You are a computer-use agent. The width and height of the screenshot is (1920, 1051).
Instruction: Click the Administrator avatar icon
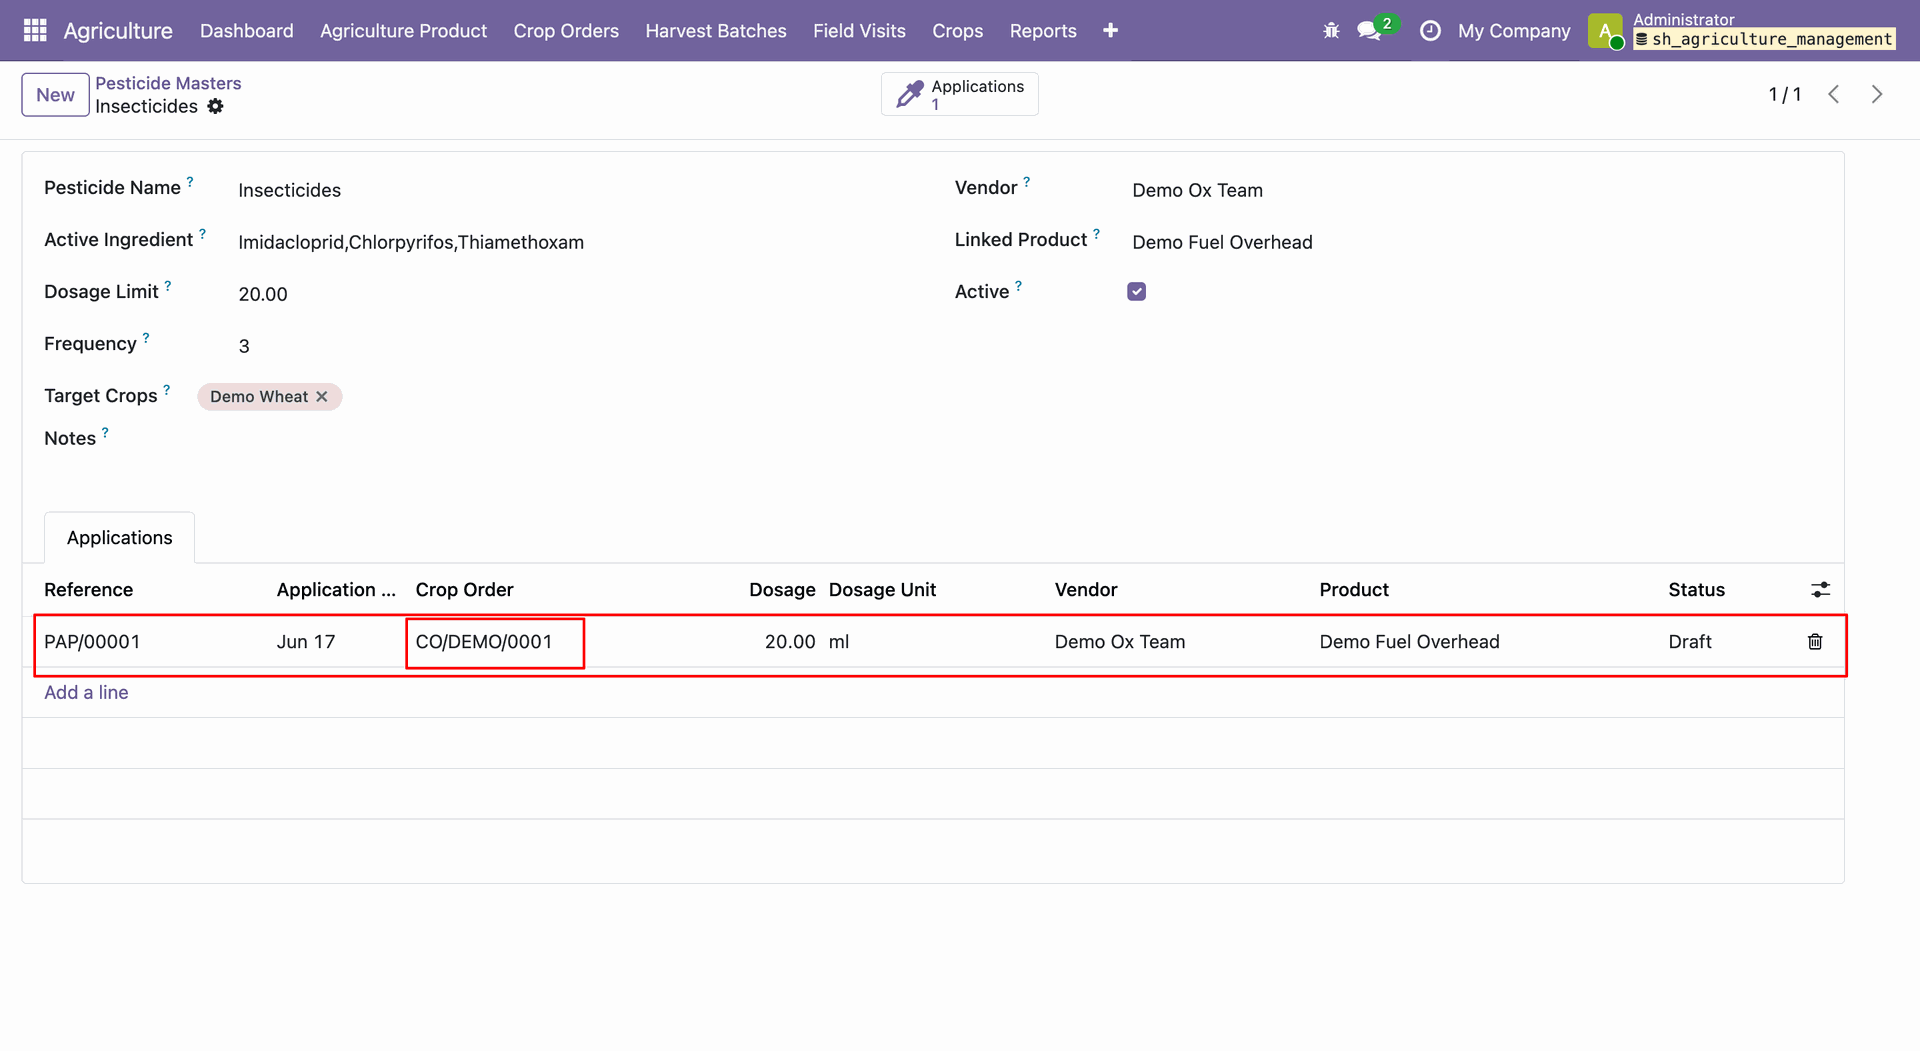click(1605, 31)
